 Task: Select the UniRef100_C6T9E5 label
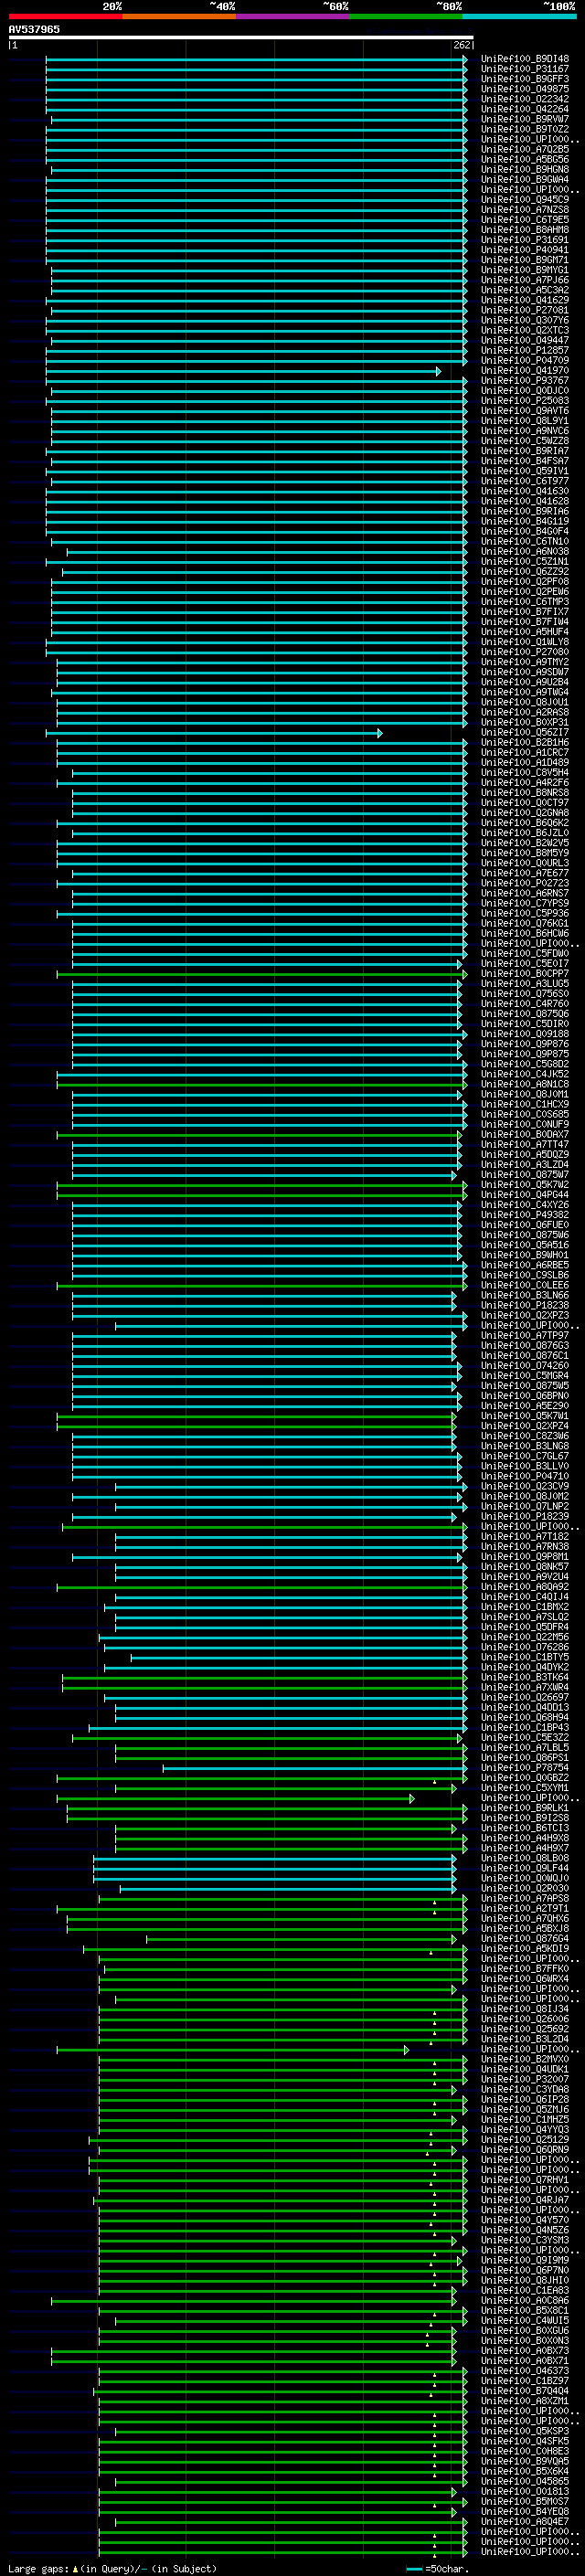[x=525, y=220]
